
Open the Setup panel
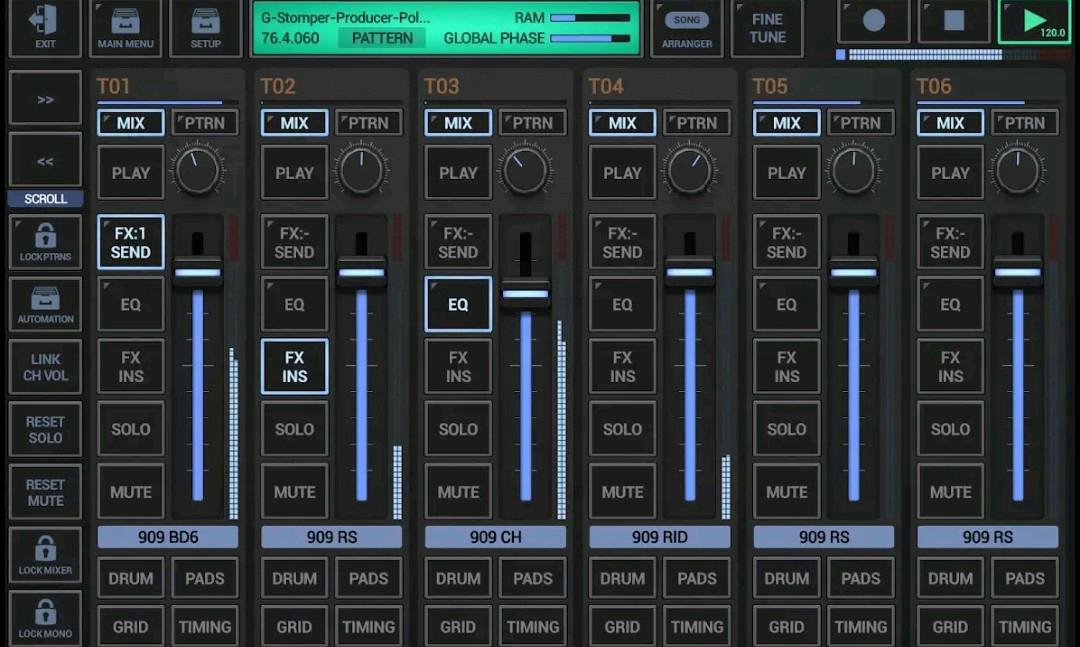point(205,28)
